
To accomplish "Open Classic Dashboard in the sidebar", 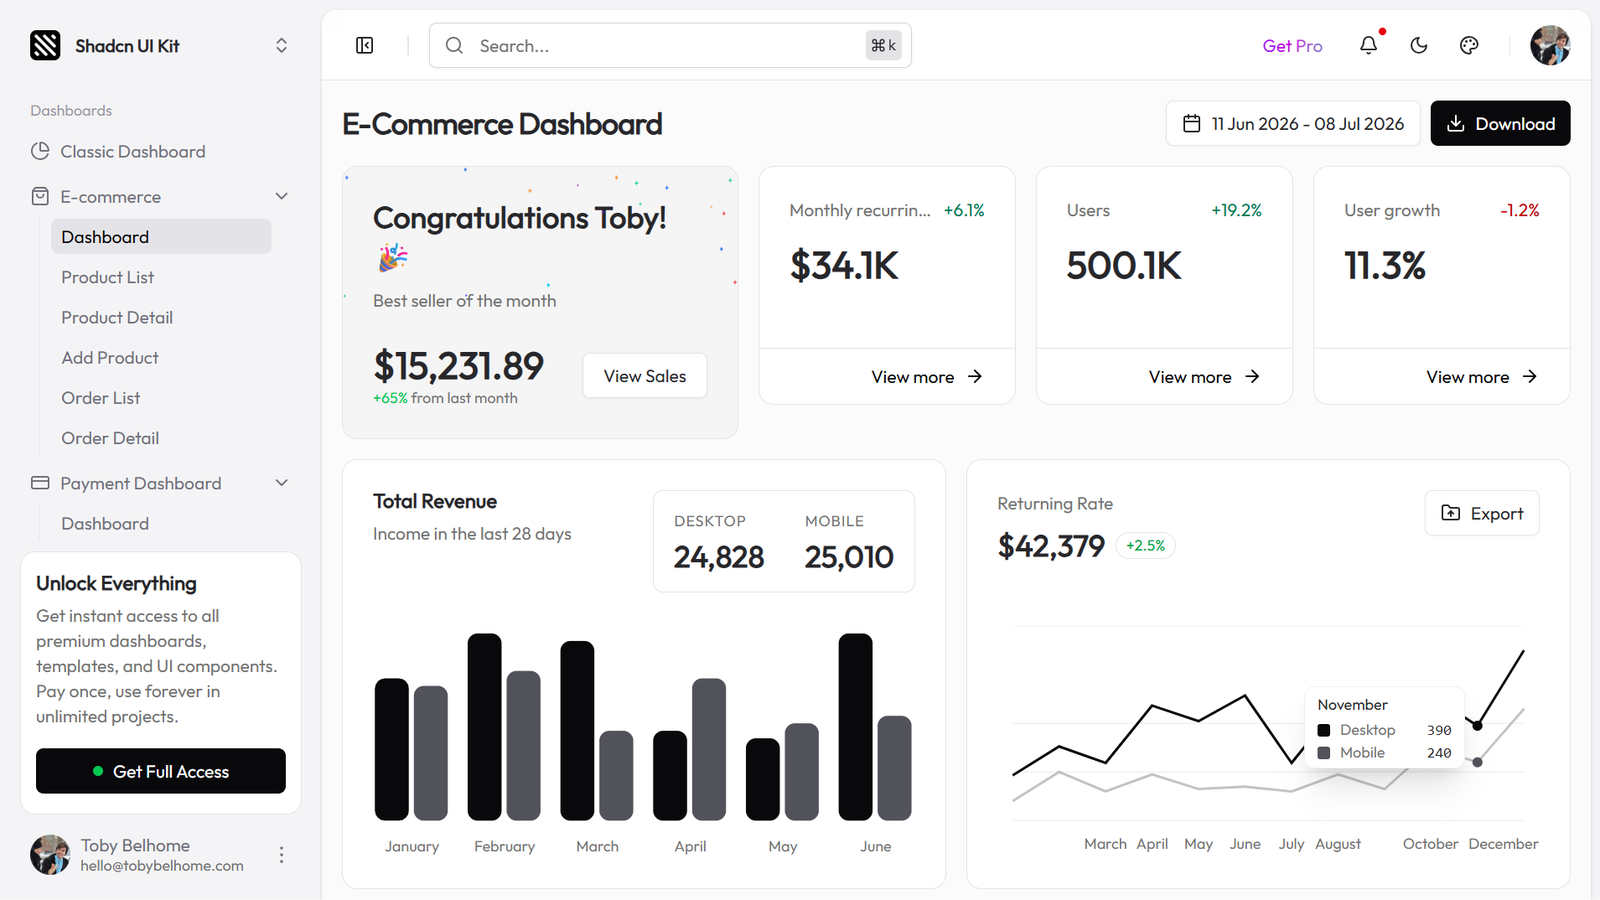I will point(150,151).
